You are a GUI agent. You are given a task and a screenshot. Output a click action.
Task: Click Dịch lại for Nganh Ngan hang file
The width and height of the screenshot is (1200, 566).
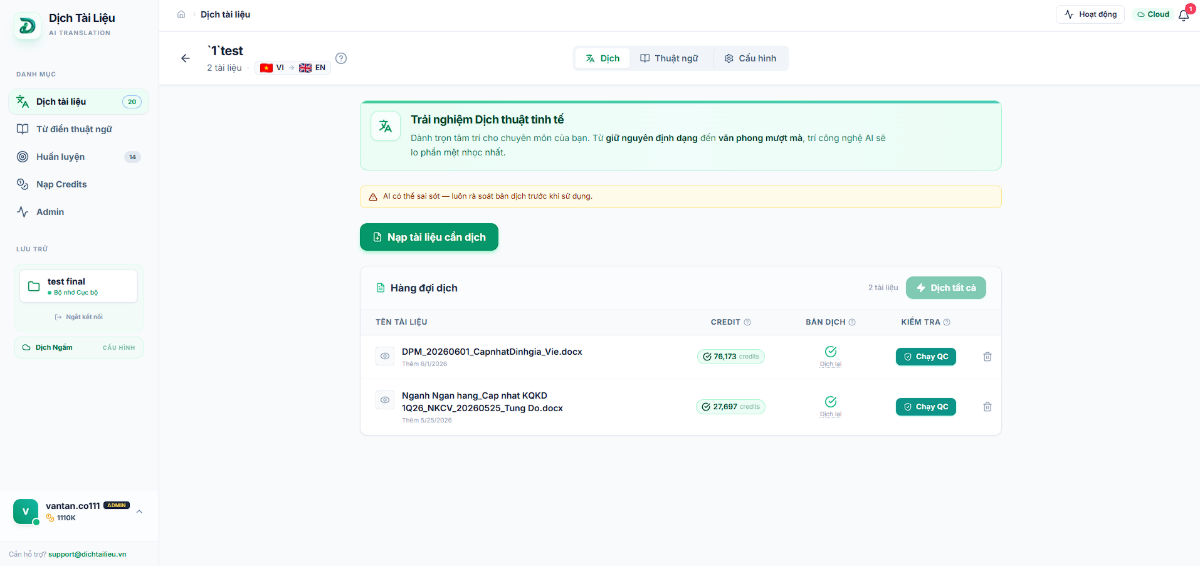(830, 414)
